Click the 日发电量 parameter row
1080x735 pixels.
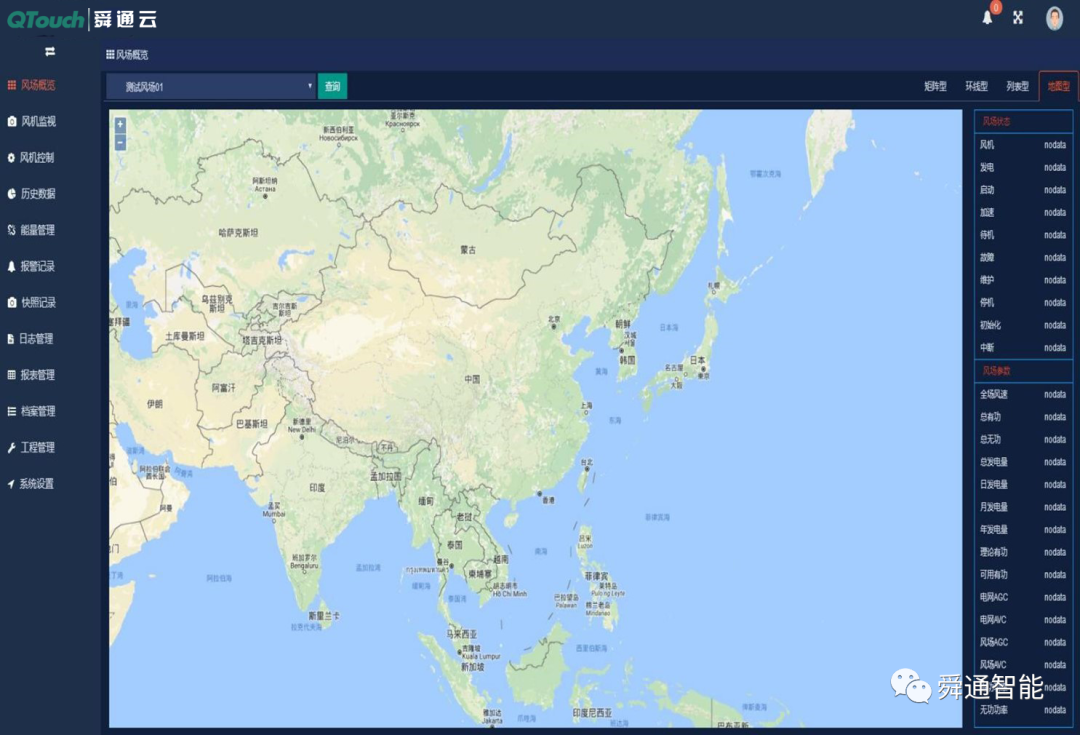point(1024,484)
